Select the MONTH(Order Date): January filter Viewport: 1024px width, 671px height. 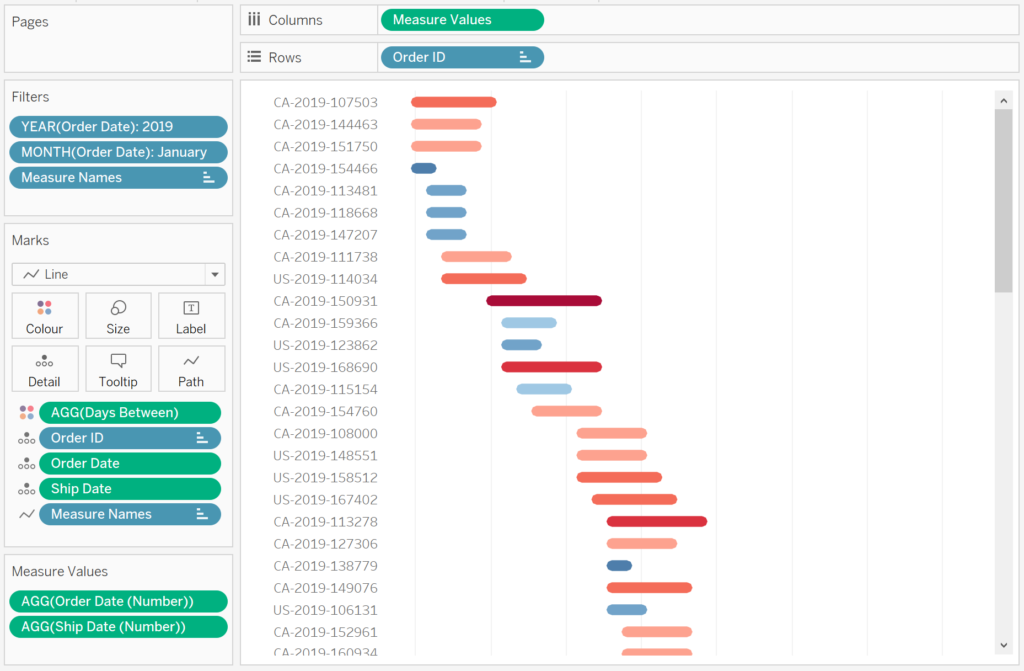point(118,152)
